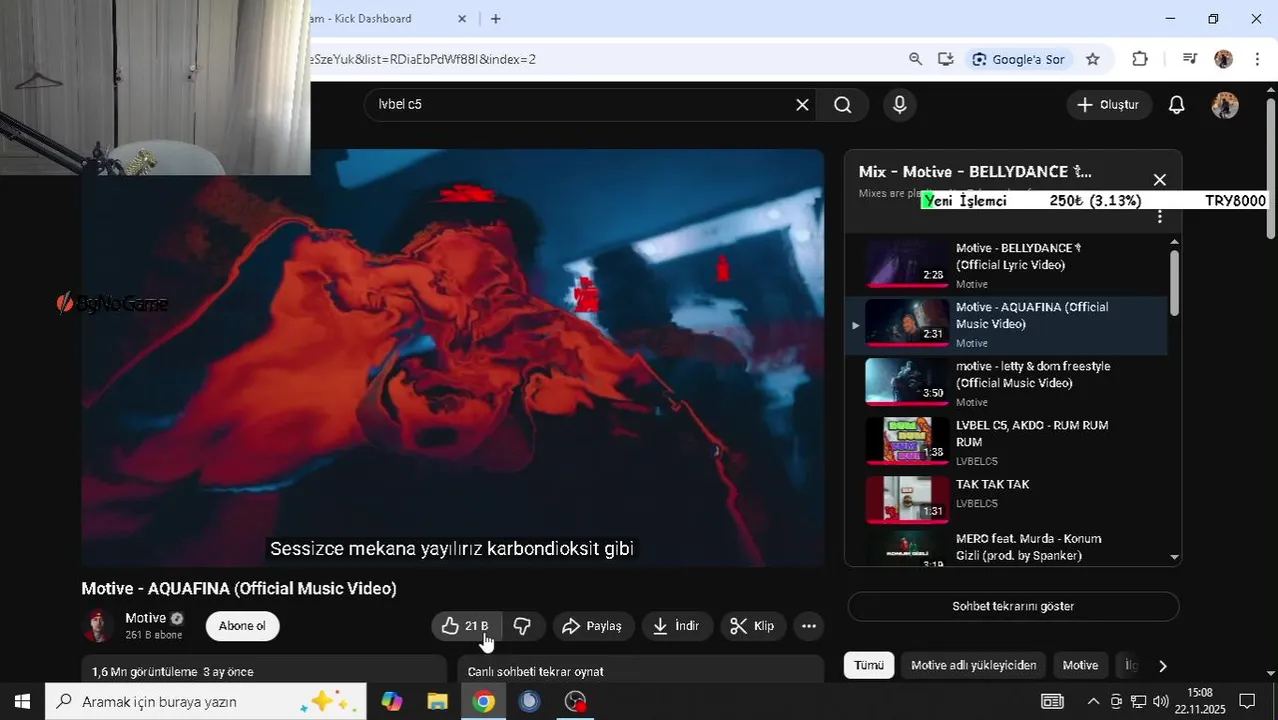Image resolution: width=1278 pixels, height=720 pixels.
Task: Click Canlı sohbeti tekrar oynat card
Action: (x=640, y=670)
